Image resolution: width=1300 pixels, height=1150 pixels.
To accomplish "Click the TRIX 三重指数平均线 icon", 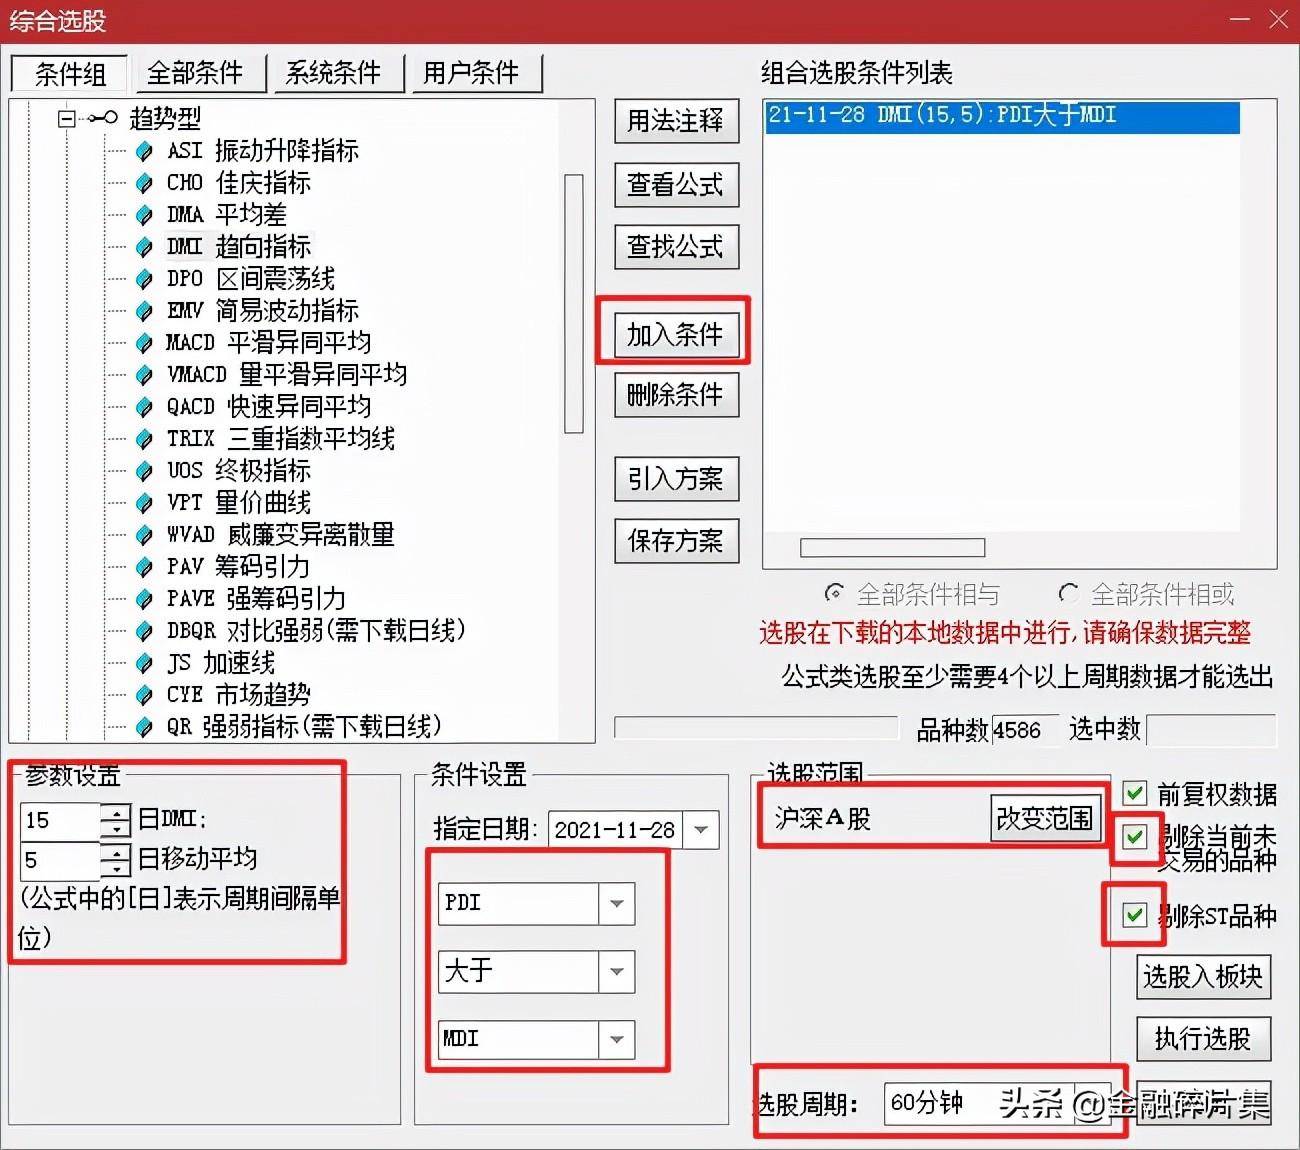I will [144, 439].
